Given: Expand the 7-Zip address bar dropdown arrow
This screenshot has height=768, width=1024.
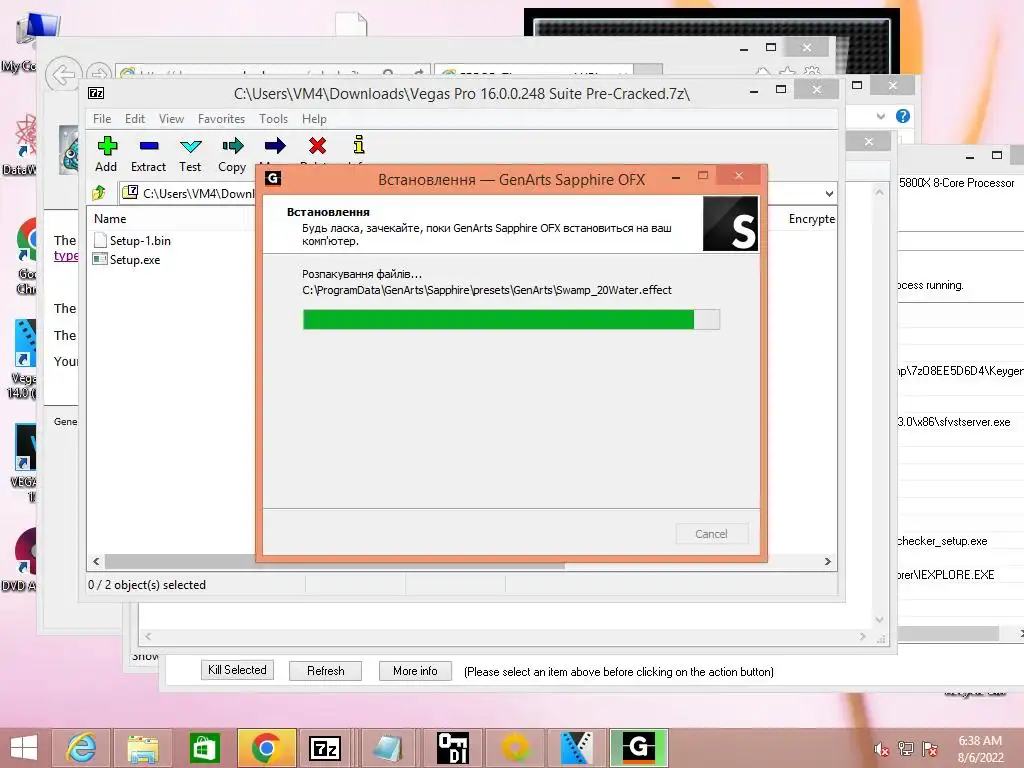Looking at the screenshot, I should (829, 193).
